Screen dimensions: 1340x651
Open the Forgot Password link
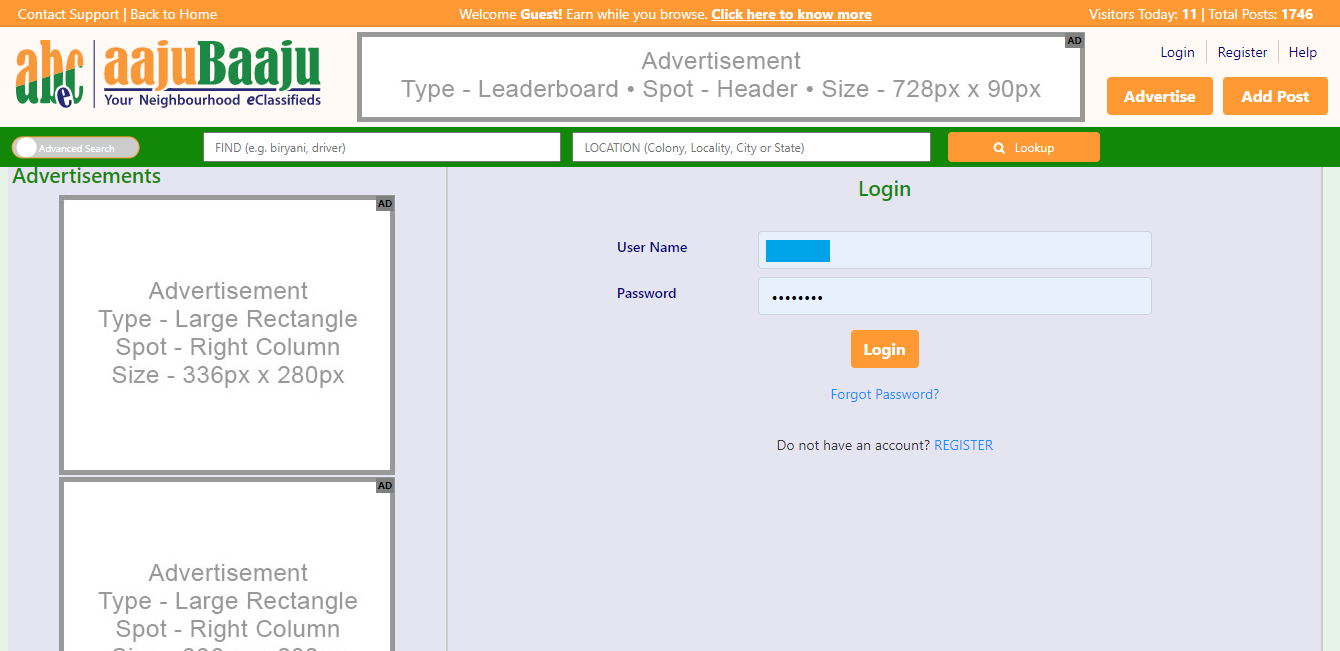pyautogui.click(x=884, y=394)
